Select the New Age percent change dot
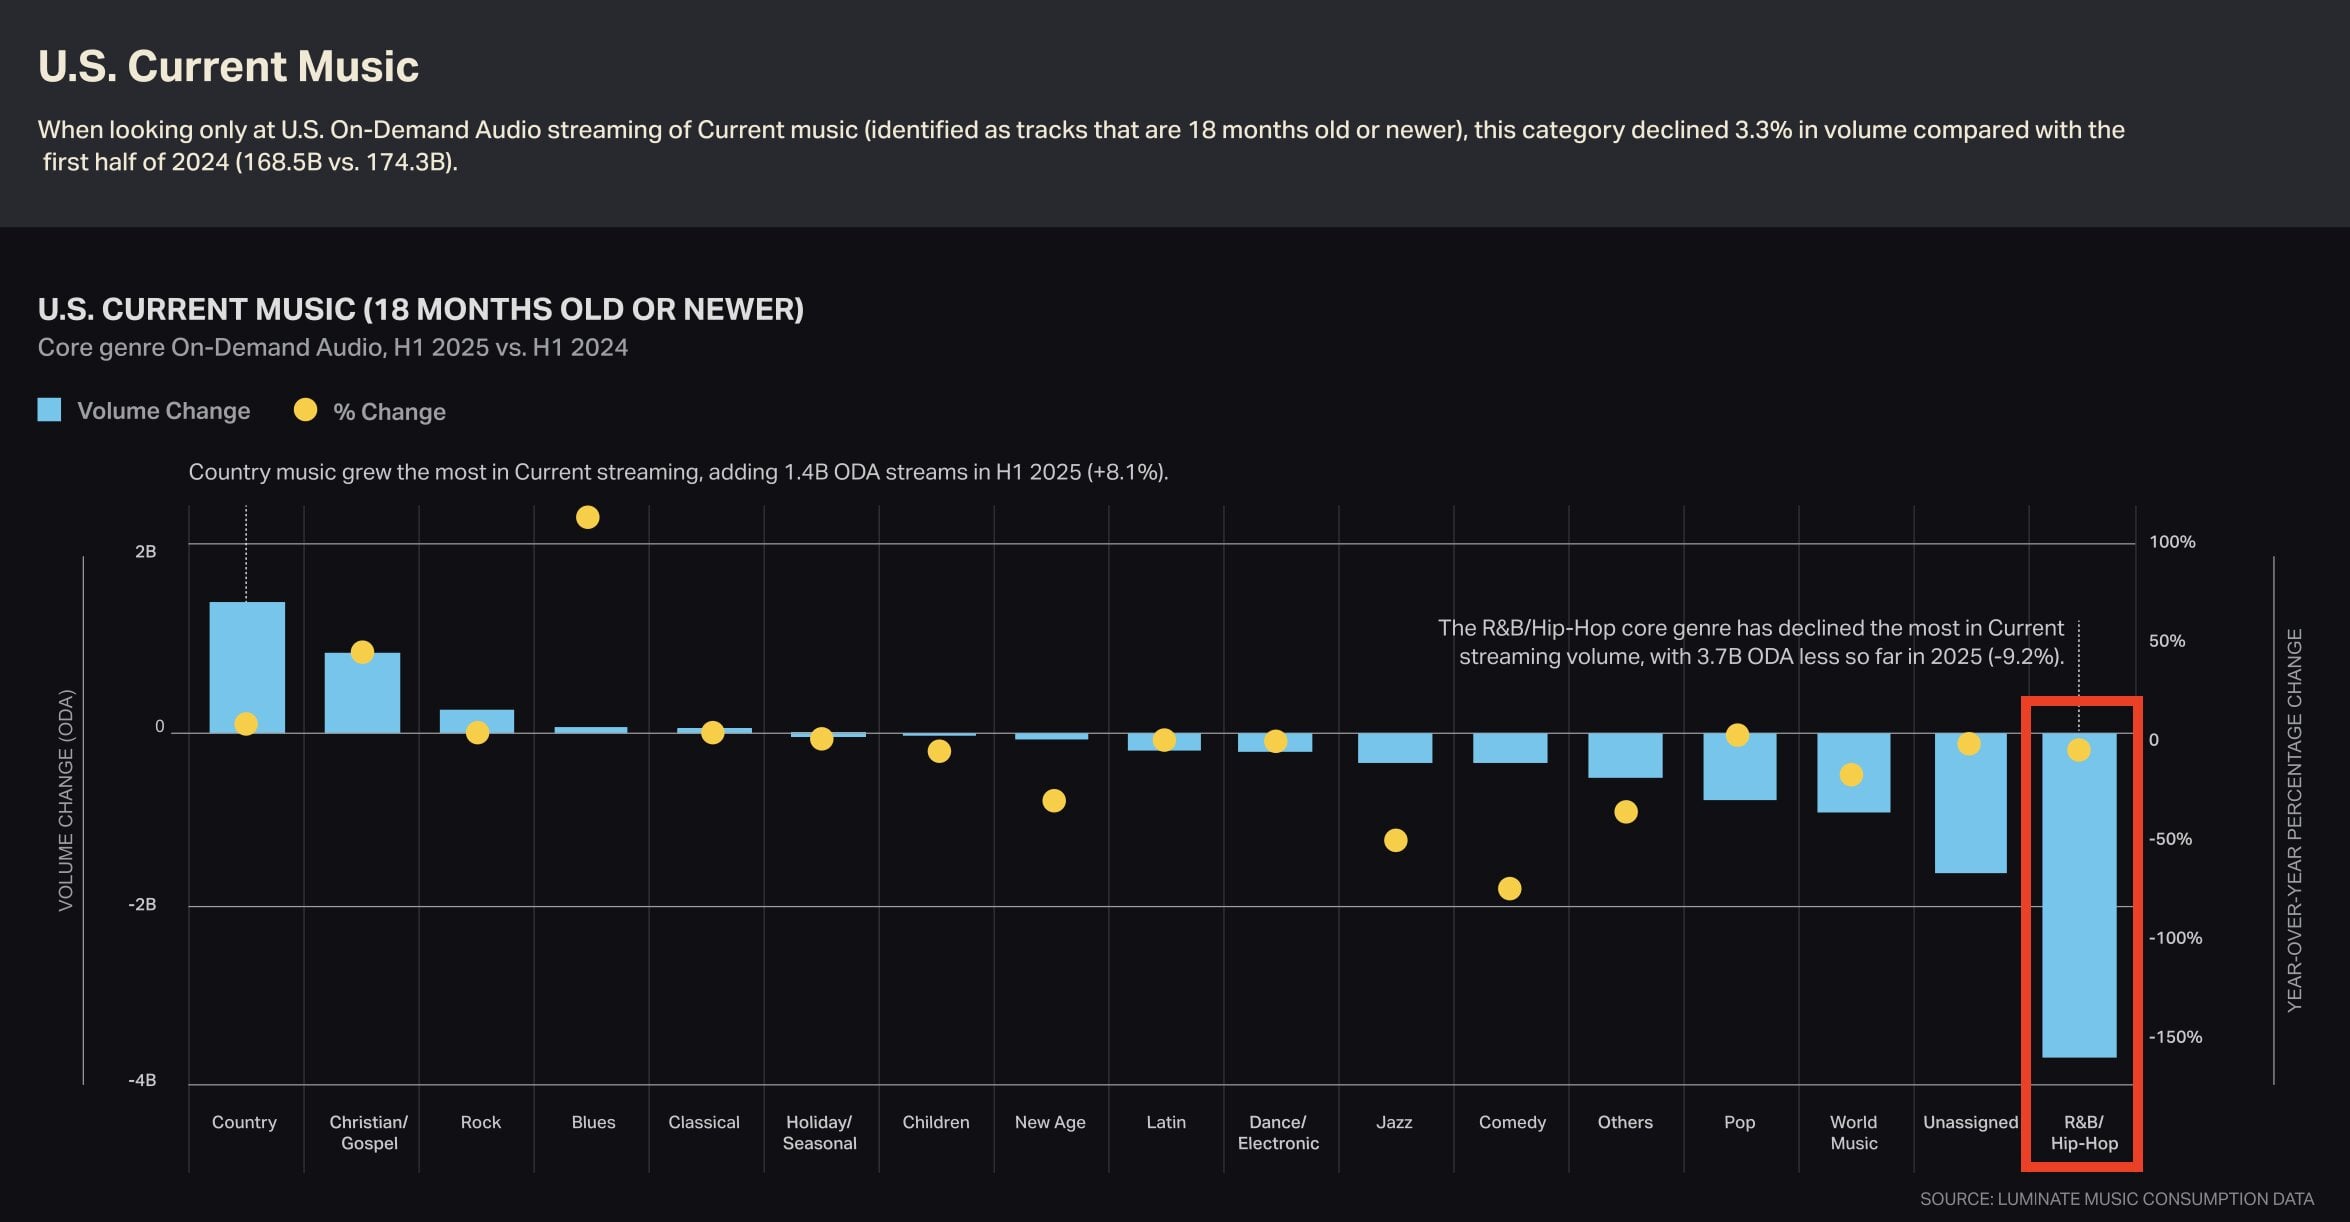The width and height of the screenshot is (2350, 1222). 1054,800
